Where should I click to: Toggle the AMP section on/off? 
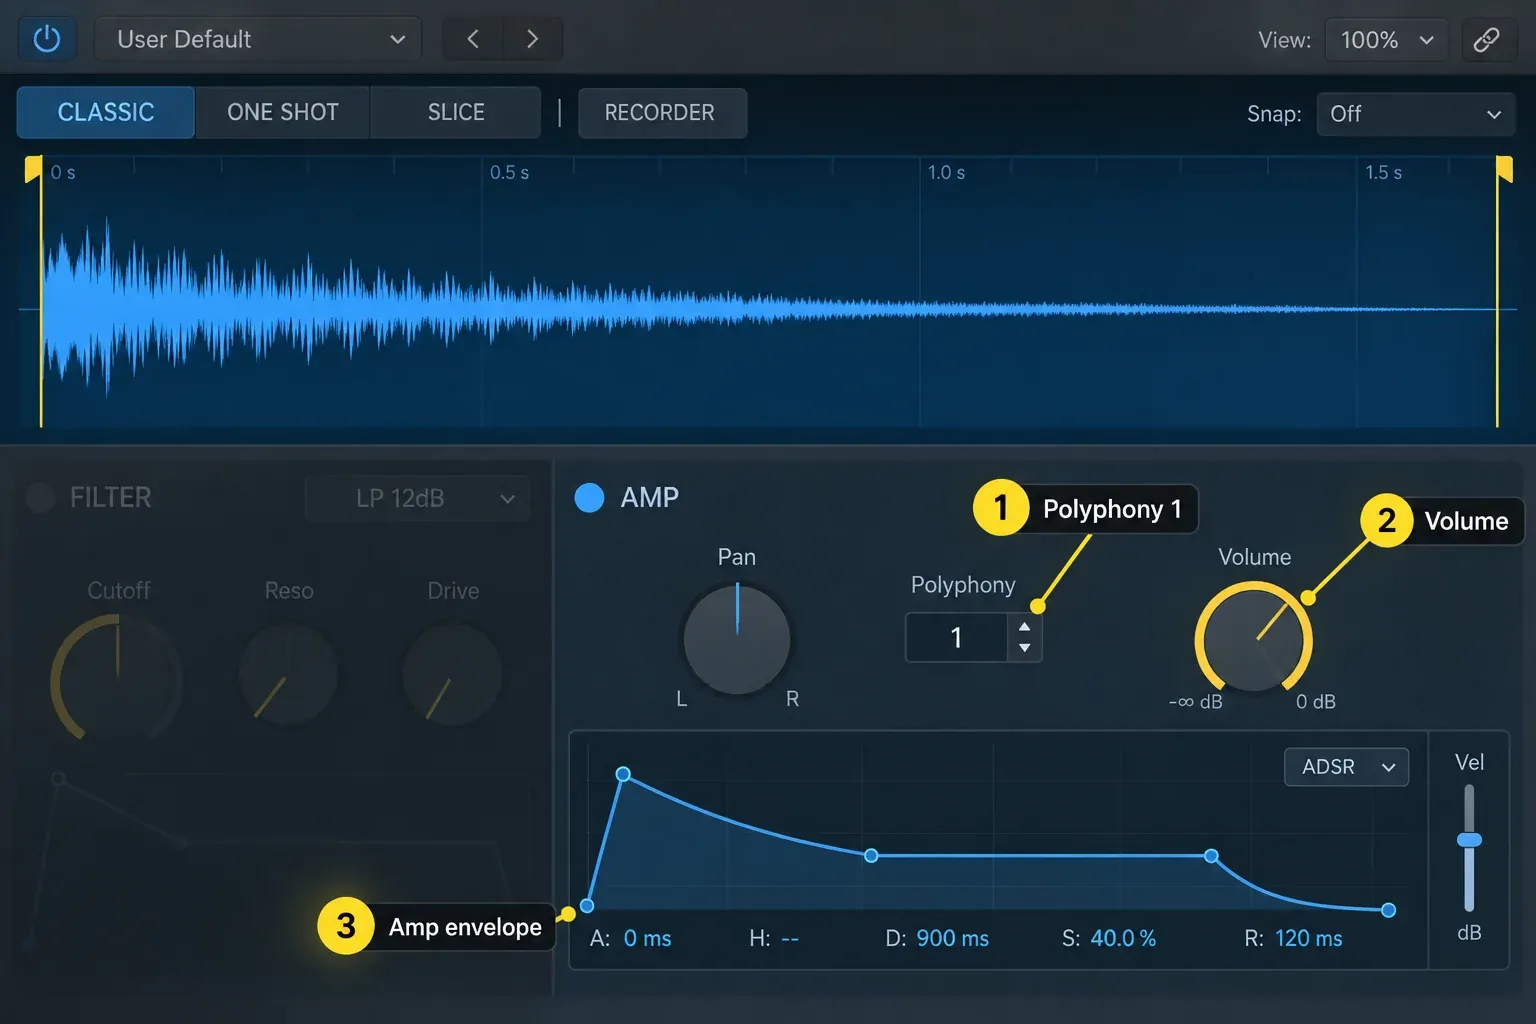pos(589,497)
